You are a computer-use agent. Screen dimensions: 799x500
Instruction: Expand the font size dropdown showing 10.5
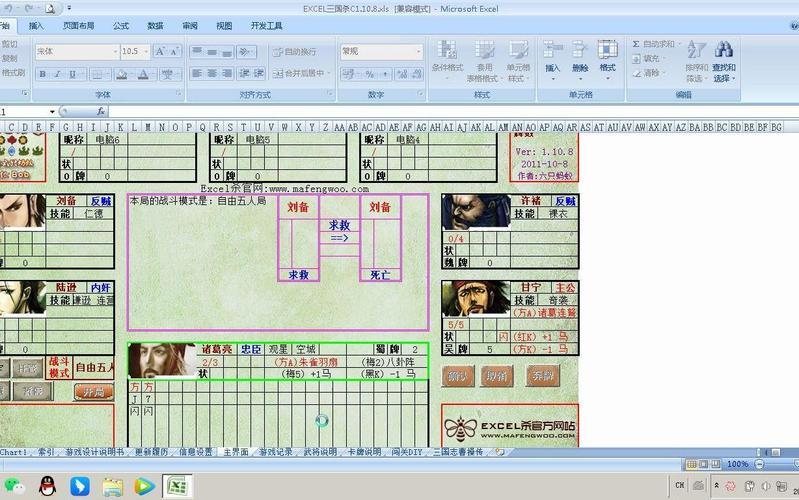(146, 51)
